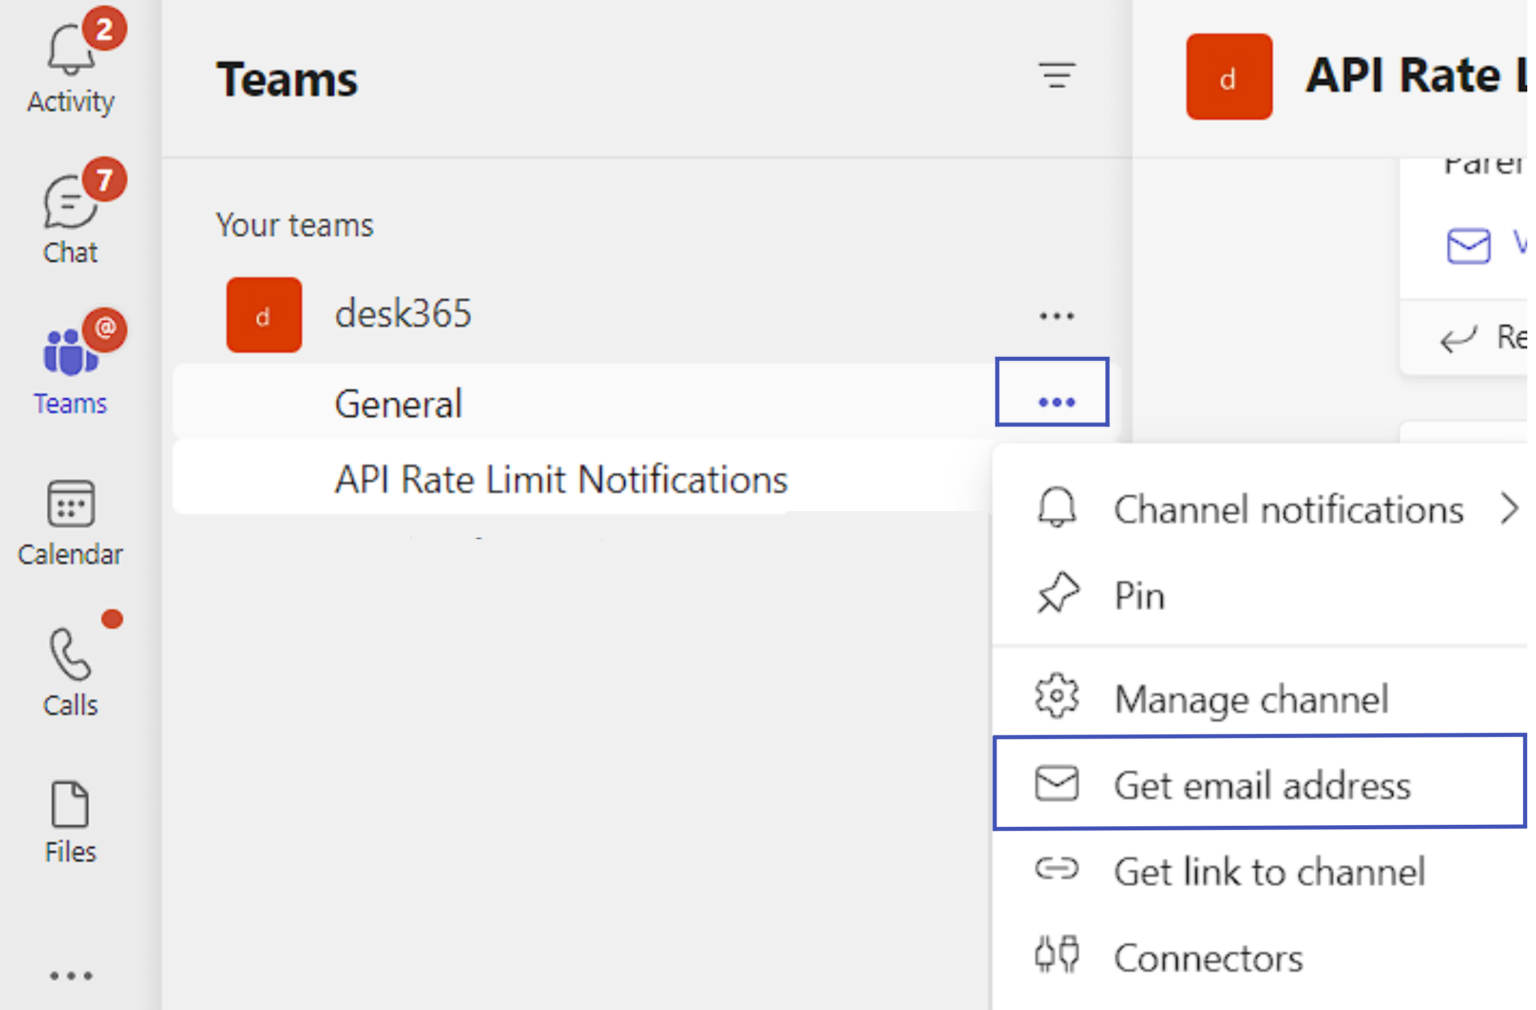Open the Activity bell icon

tap(70, 55)
